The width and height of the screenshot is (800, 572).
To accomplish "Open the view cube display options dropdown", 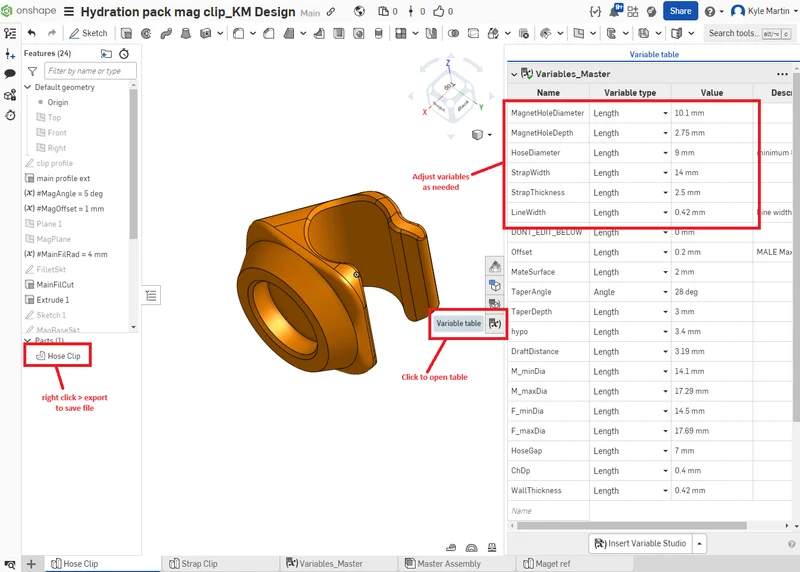I will click(x=489, y=135).
